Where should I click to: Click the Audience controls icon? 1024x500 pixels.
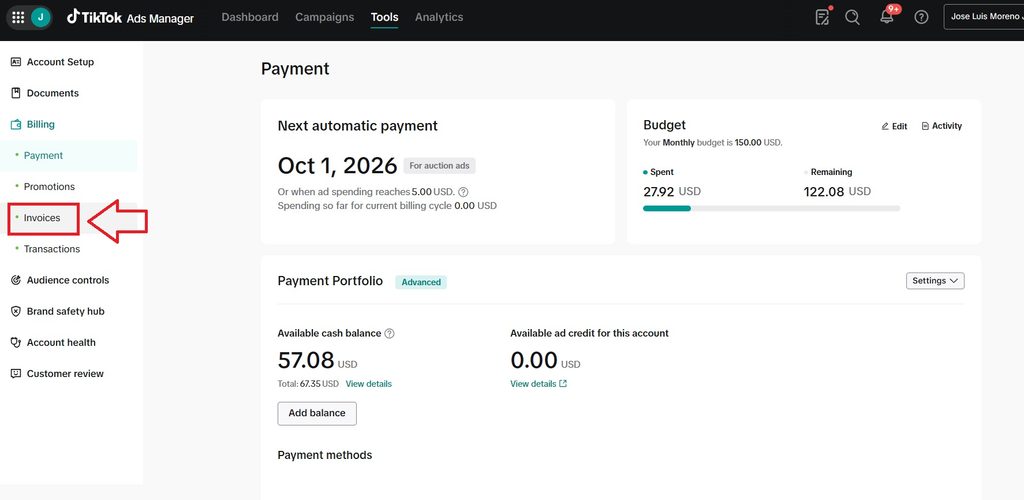pyautogui.click(x=16, y=280)
